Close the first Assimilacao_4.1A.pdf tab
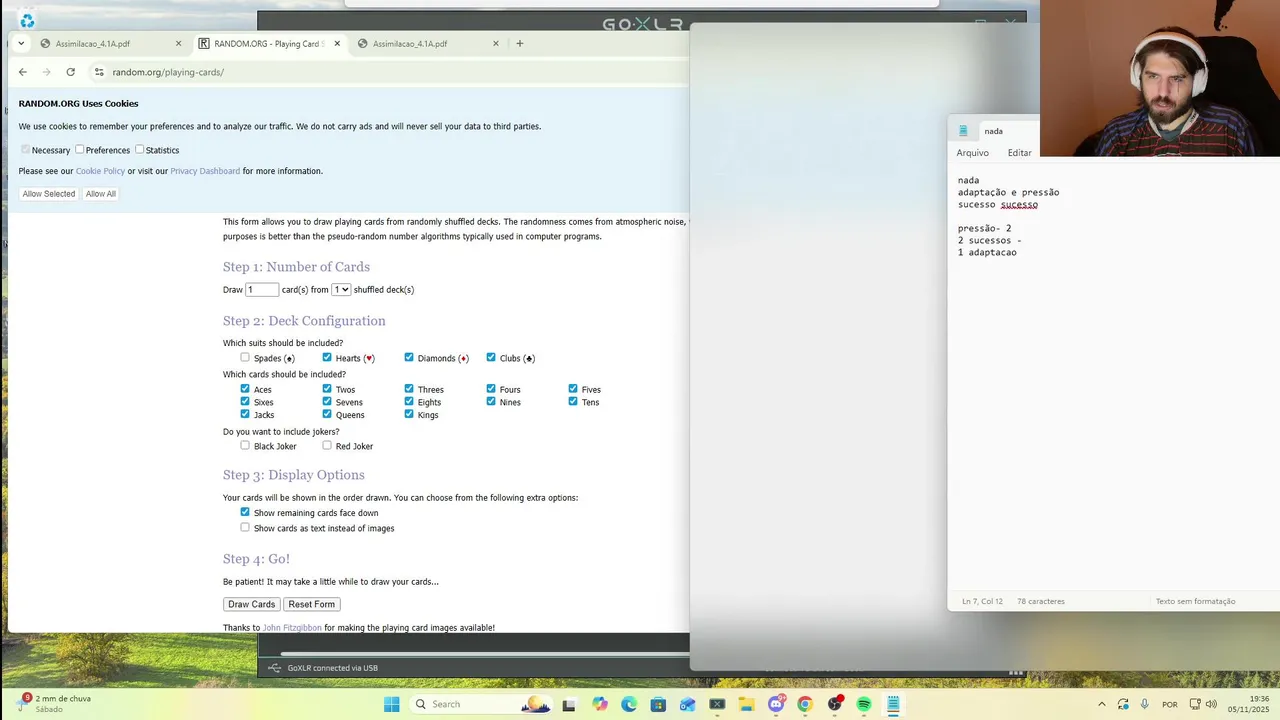The height and width of the screenshot is (720, 1280). 179,43
